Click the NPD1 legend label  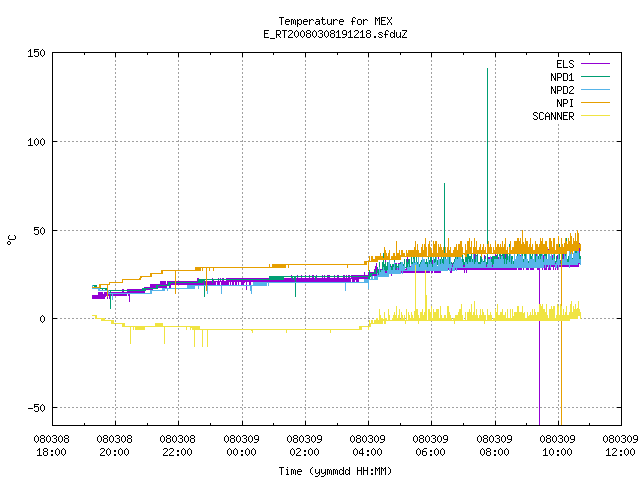click(x=562, y=77)
